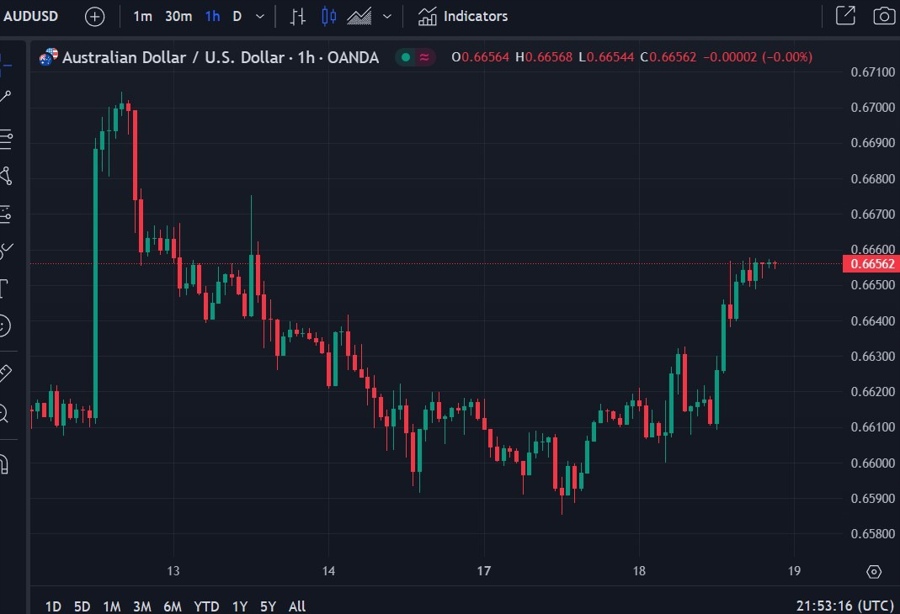
Task: Select the ruler Measure tool
Action: (x=5, y=374)
